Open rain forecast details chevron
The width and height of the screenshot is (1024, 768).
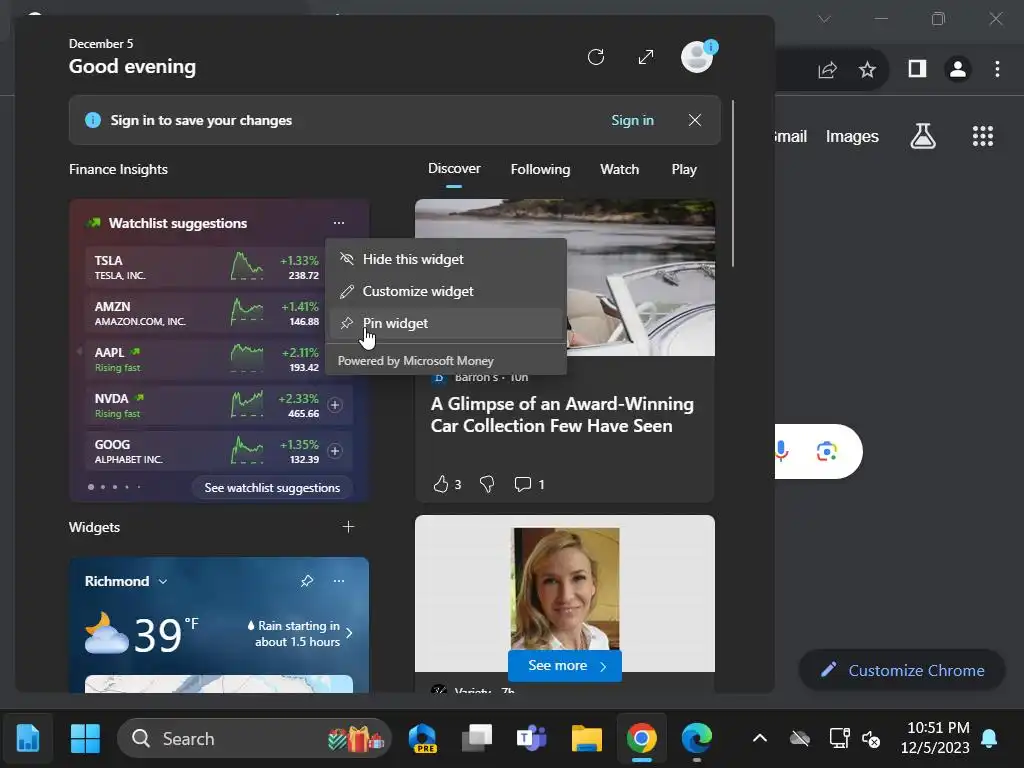point(349,633)
